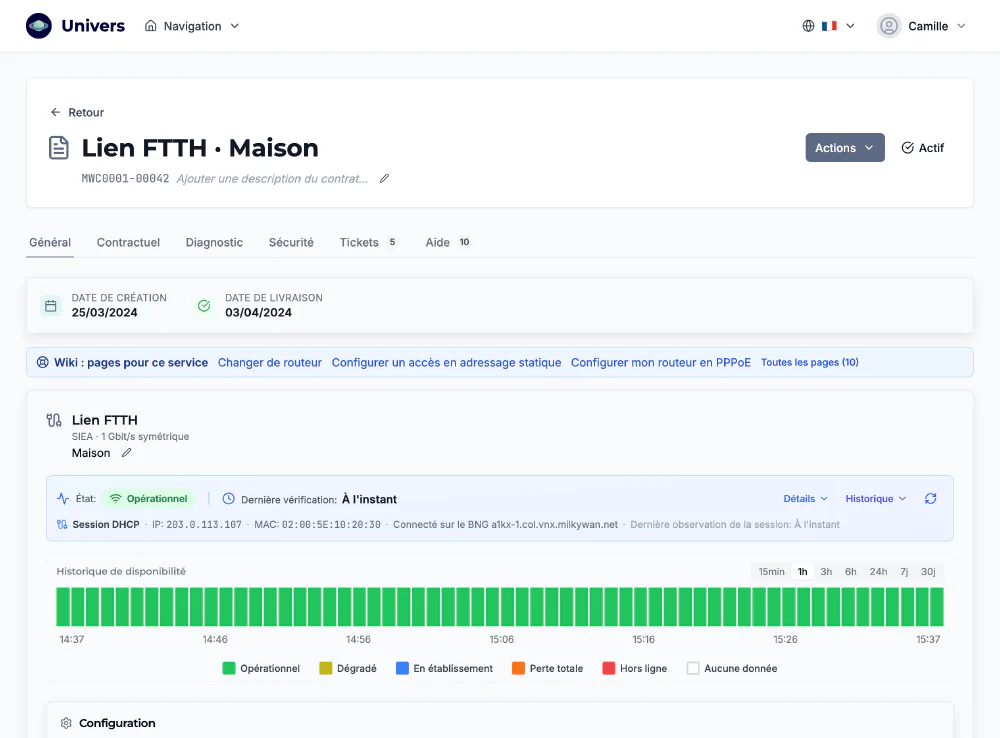The image size is (1000, 738).
Task: Click the empty Aucune donnée legend swatch
Action: [x=693, y=668]
